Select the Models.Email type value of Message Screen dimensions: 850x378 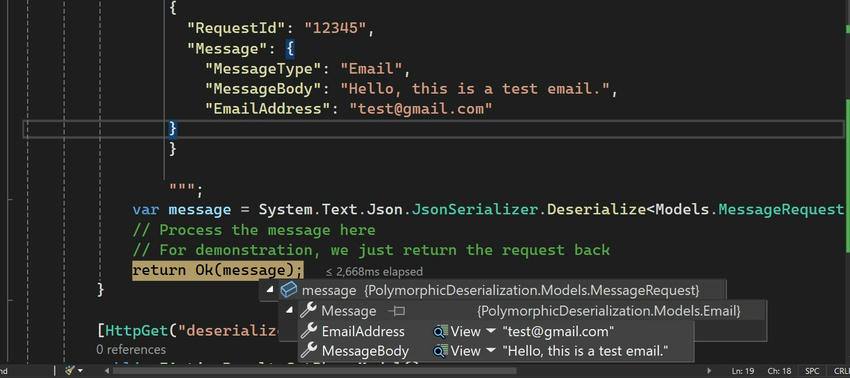[609, 311]
